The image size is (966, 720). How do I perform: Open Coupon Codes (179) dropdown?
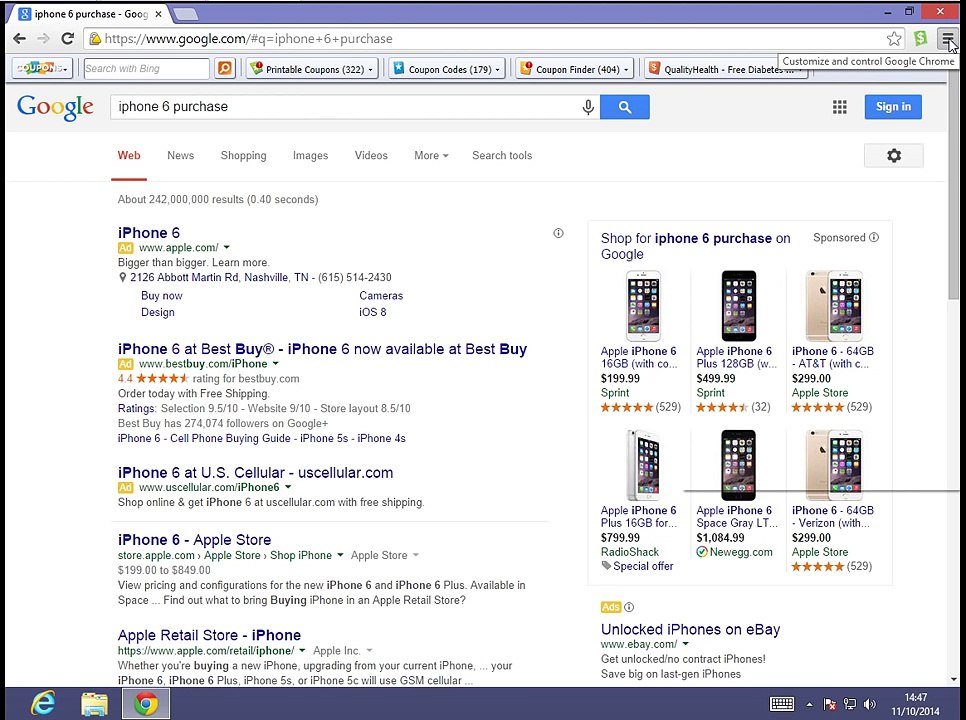(x=448, y=69)
